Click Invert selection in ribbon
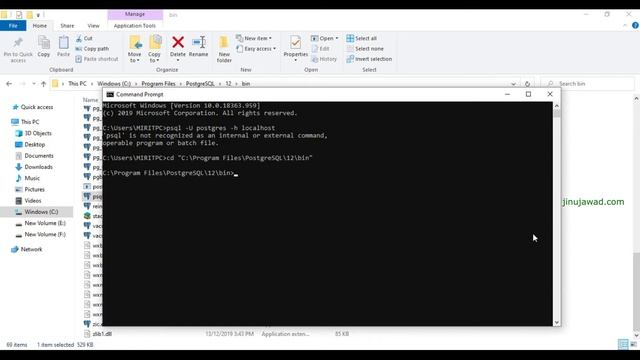The image size is (640, 360). pos(369,59)
